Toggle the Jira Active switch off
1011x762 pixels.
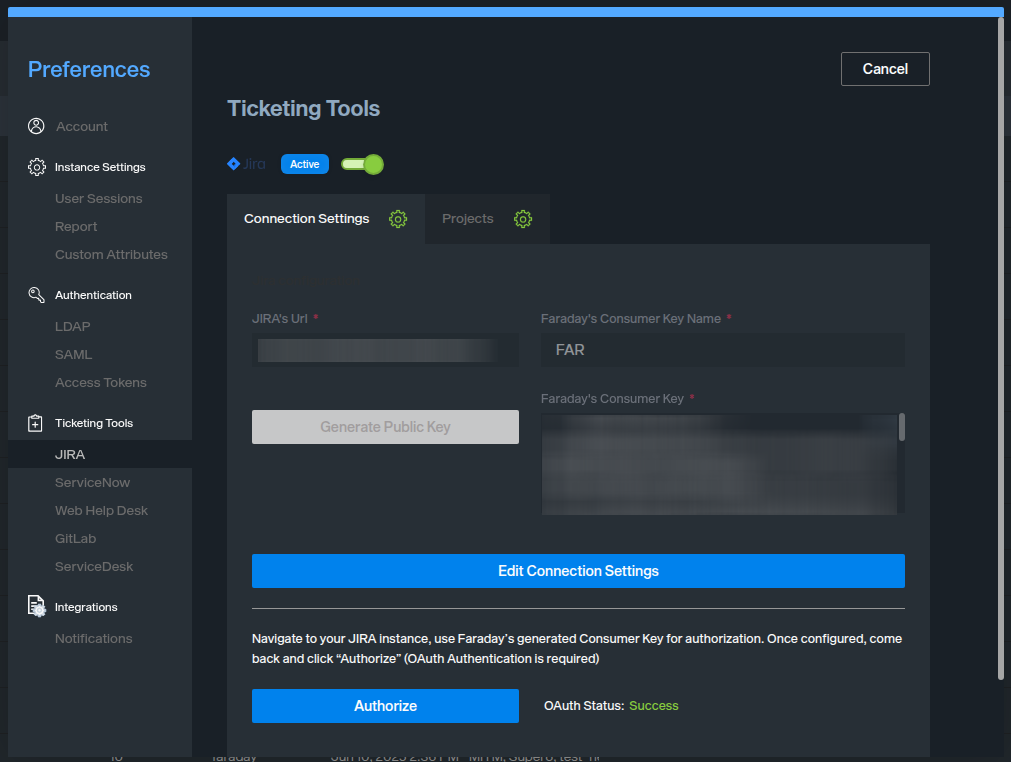click(x=362, y=164)
